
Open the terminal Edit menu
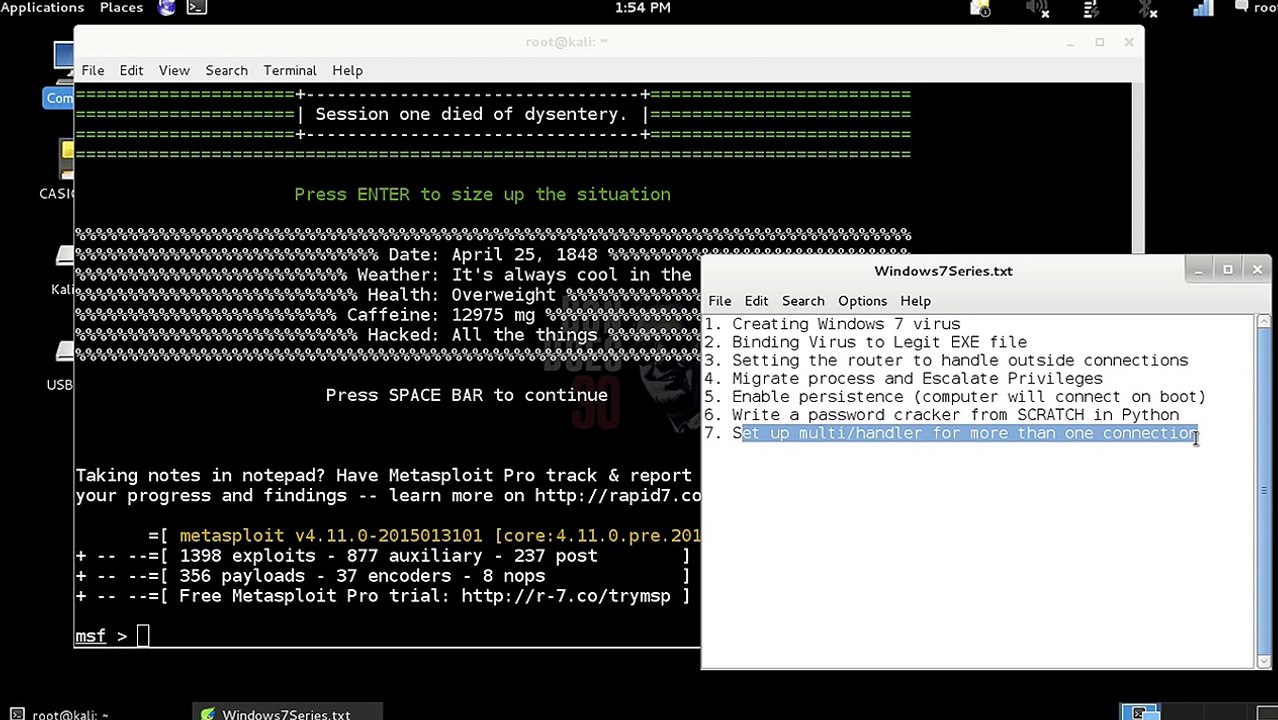point(131,70)
